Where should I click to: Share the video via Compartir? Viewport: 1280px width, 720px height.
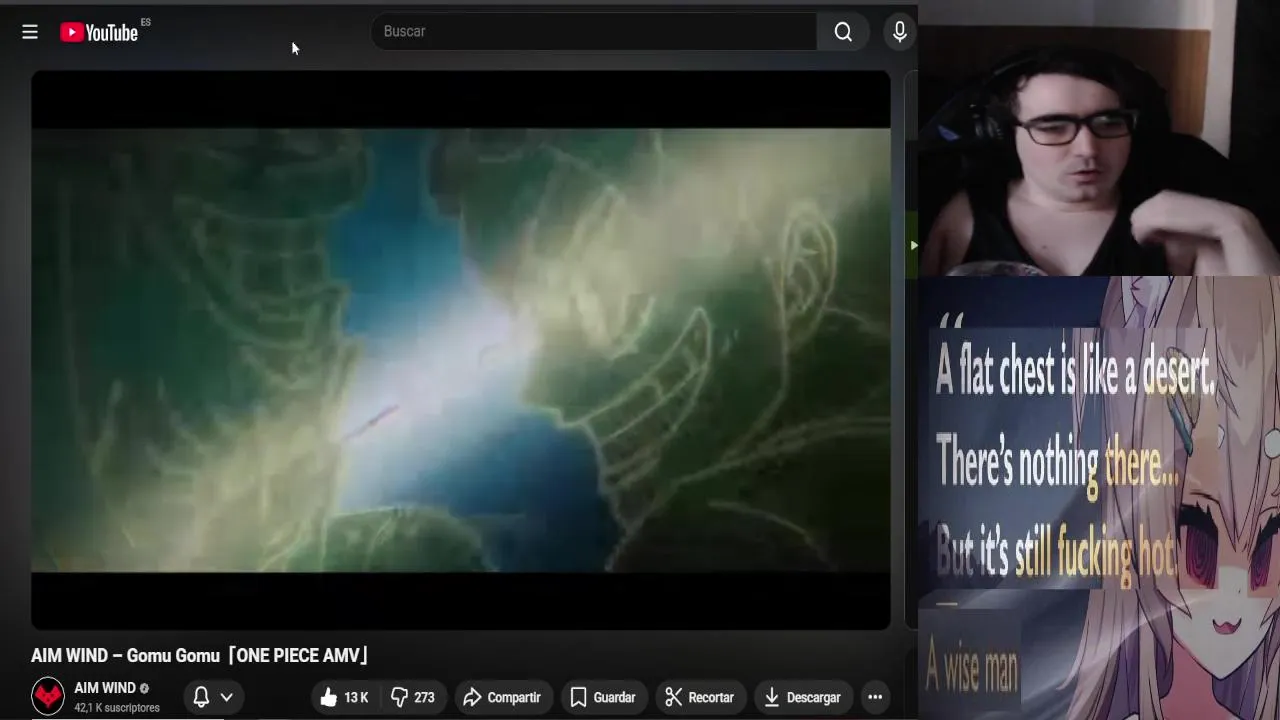click(x=502, y=697)
